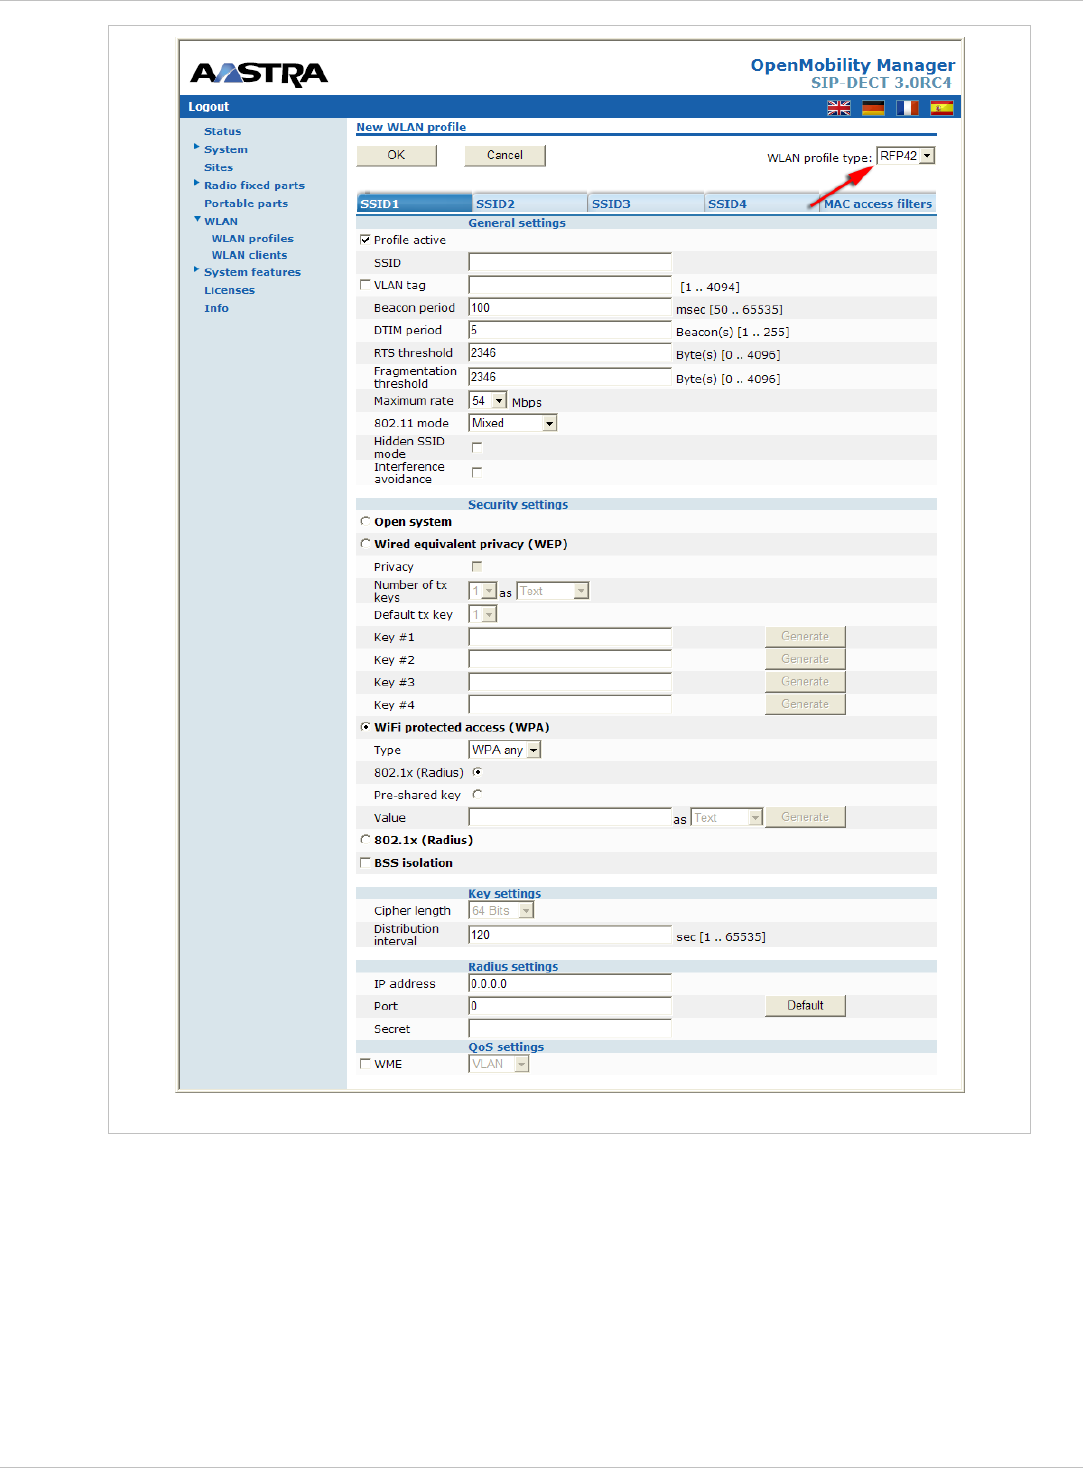Open the 802.11 mode dropdown
The height and width of the screenshot is (1468, 1083).
pyautogui.click(x=513, y=423)
